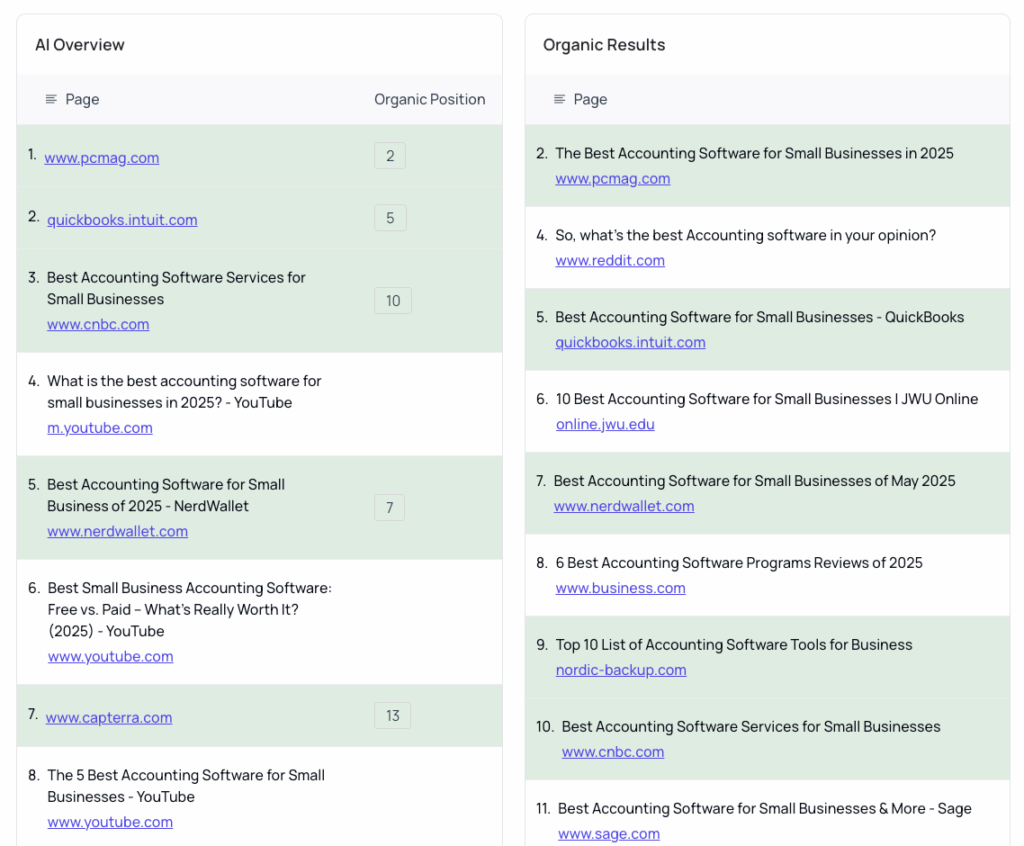Viewport: 1024px width, 846px height.
Task: Select 'Best Accounting Software for Small Businesses of May 2025'
Action: [754, 481]
